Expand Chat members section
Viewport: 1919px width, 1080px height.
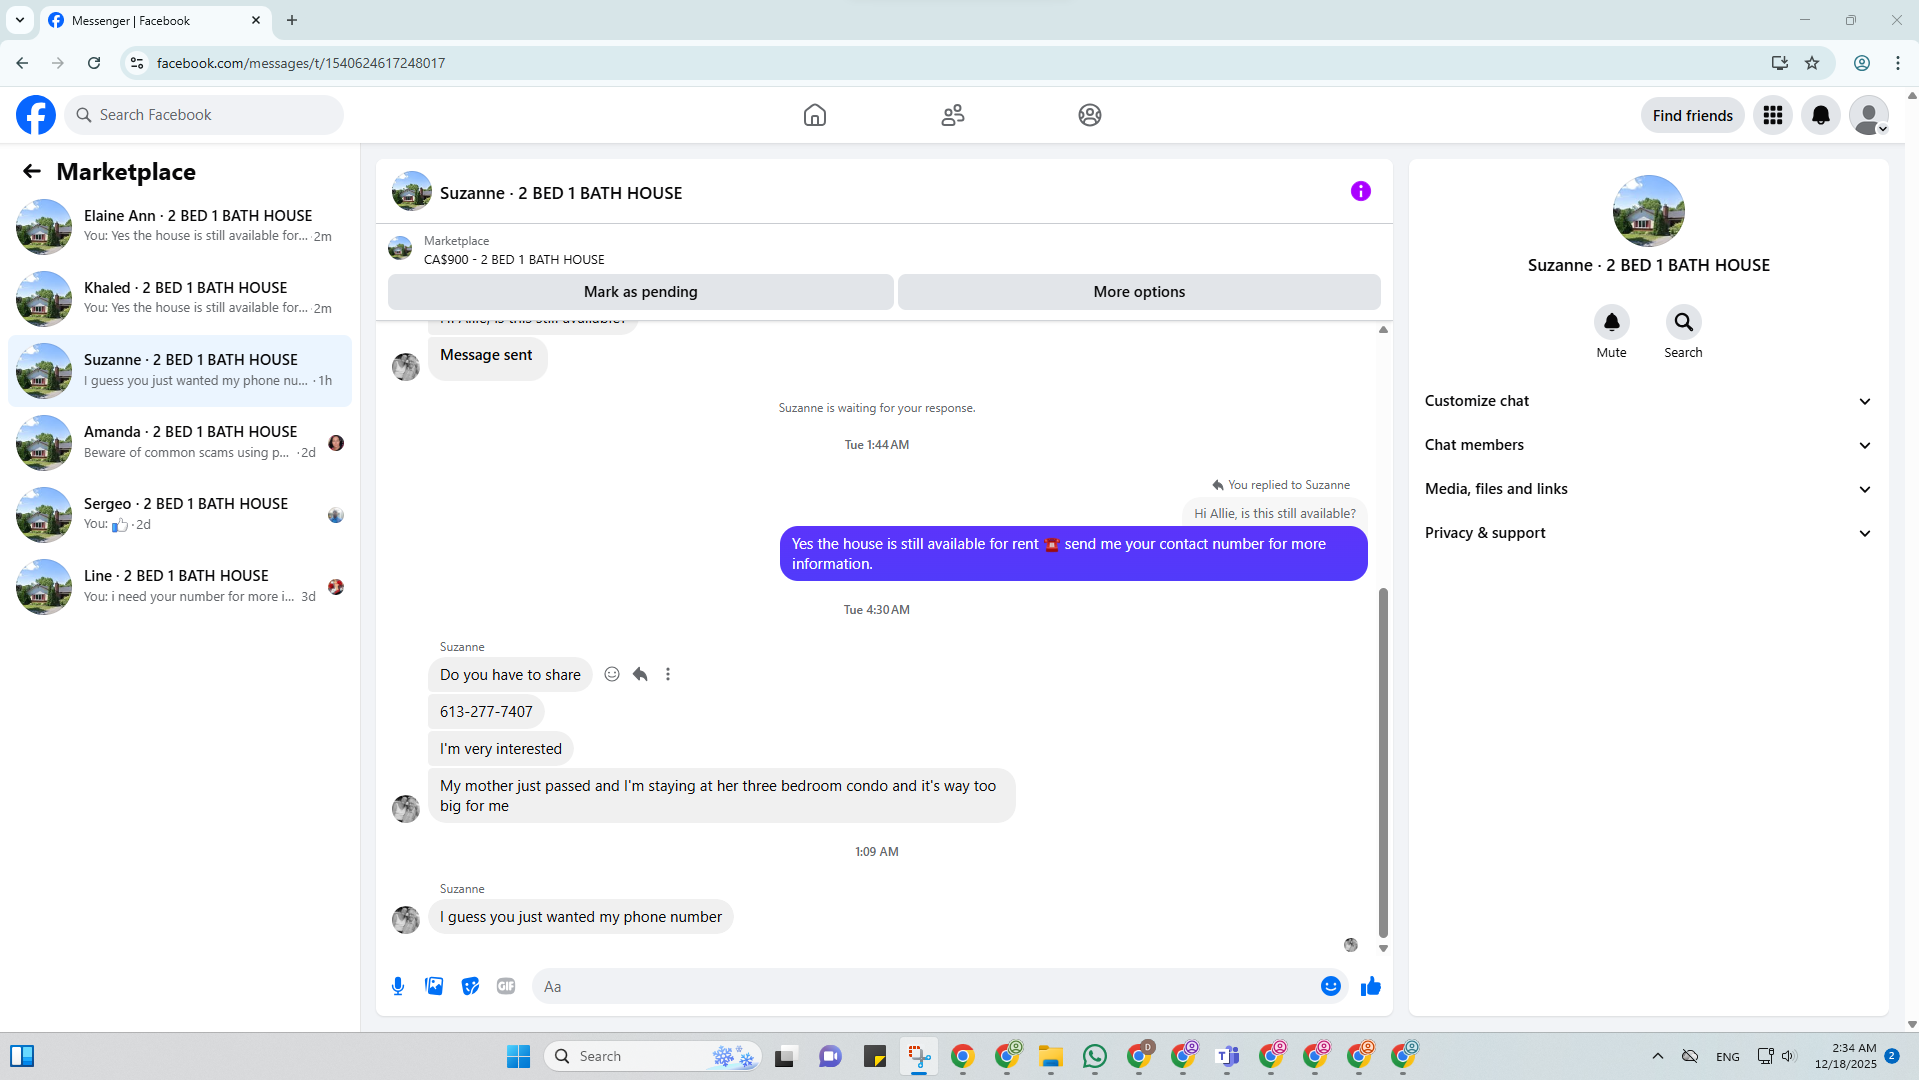tap(1648, 445)
